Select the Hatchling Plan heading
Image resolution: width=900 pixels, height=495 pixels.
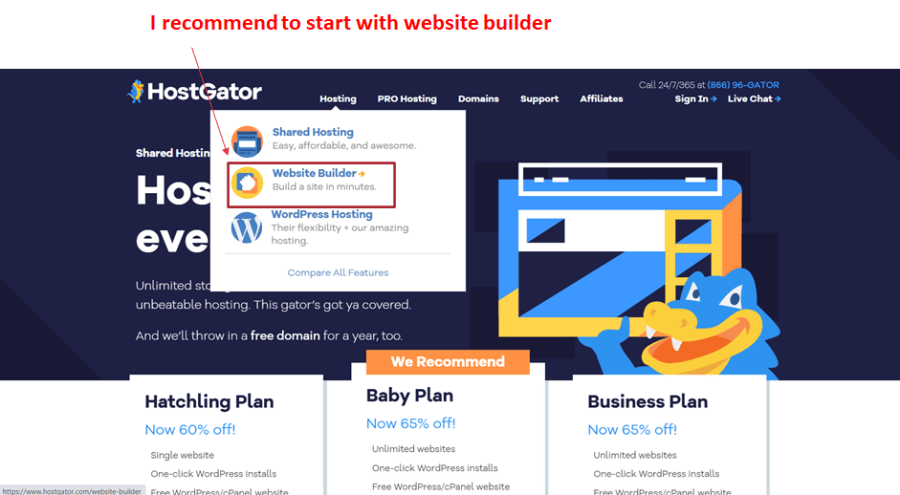click(209, 401)
